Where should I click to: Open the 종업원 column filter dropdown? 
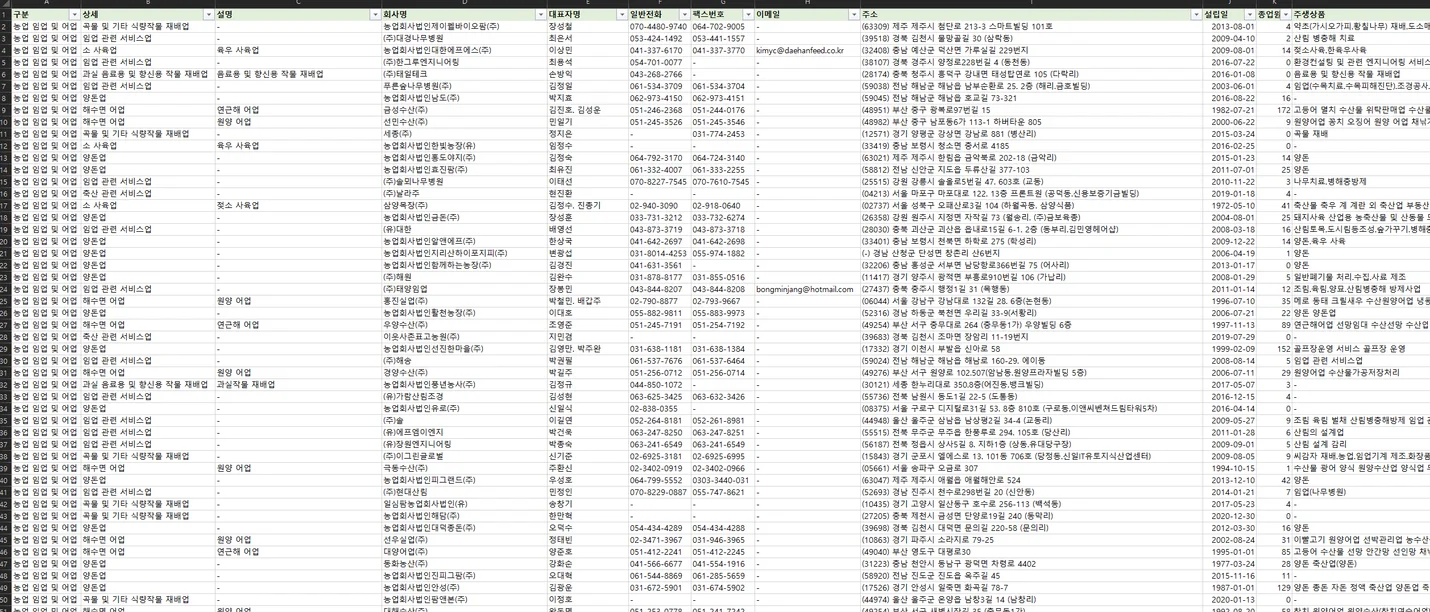(x=1284, y=15)
